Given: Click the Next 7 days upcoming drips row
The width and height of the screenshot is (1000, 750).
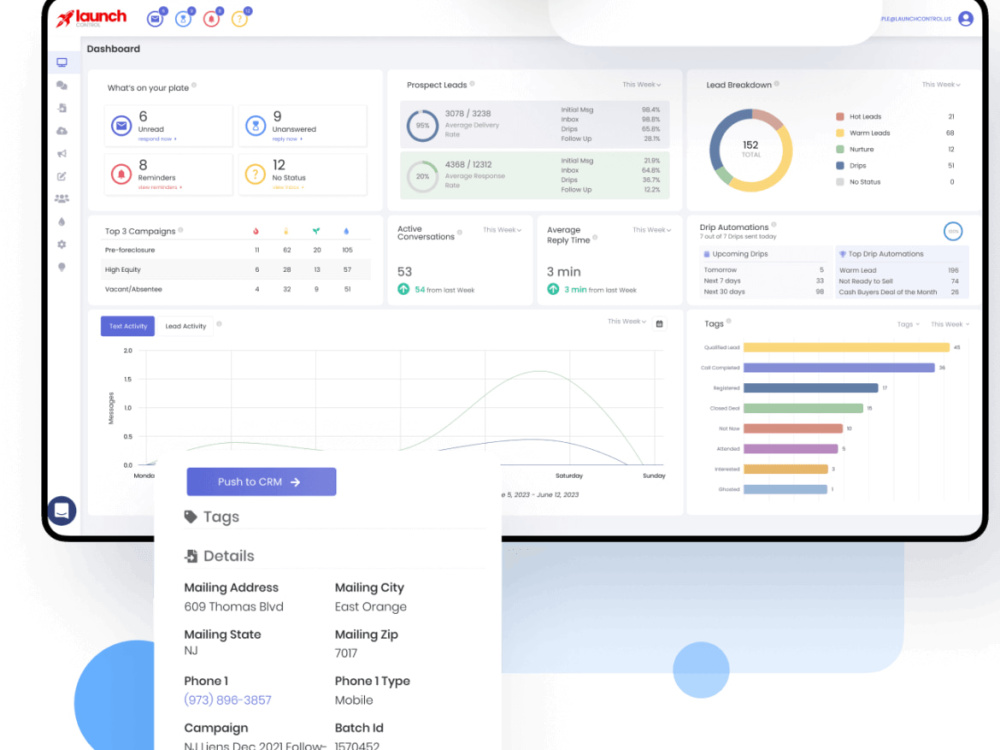Looking at the screenshot, I should (763, 281).
